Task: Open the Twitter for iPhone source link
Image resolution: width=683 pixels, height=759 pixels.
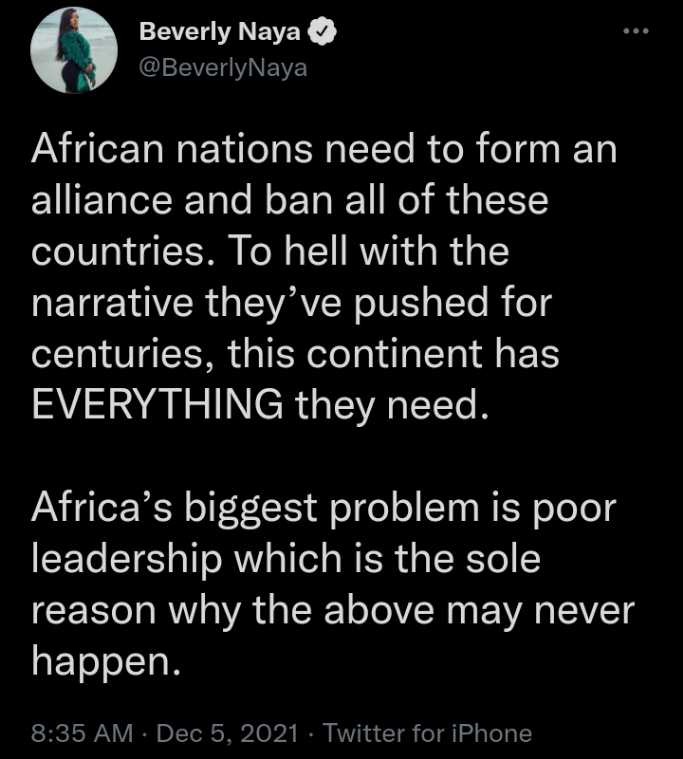Action: tap(428, 733)
